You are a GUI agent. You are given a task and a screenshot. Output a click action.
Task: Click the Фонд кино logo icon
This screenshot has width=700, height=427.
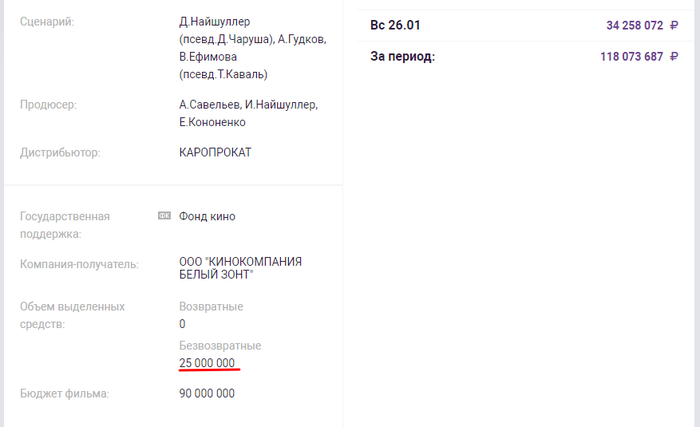pyautogui.click(x=165, y=216)
